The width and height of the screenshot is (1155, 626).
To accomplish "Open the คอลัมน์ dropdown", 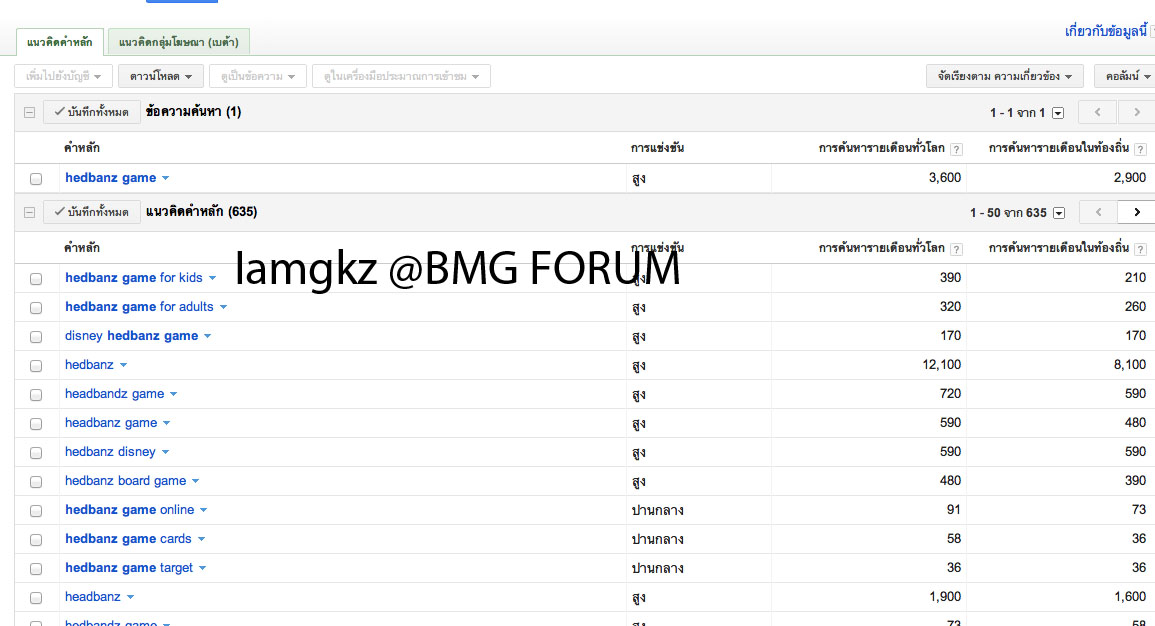I will click(1127, 76).
